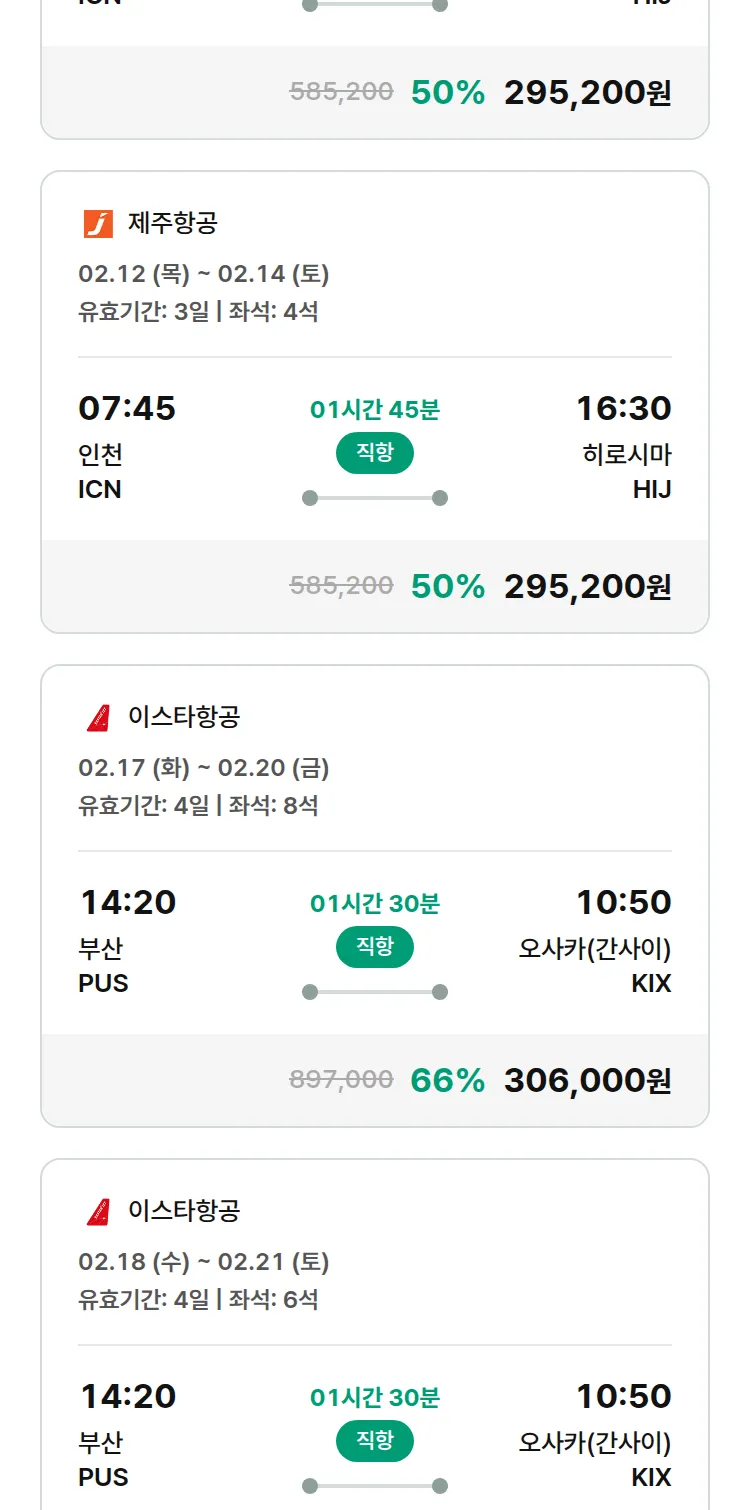
Task: Tap the 66% discount label
Action: [x=447, y=1081]
